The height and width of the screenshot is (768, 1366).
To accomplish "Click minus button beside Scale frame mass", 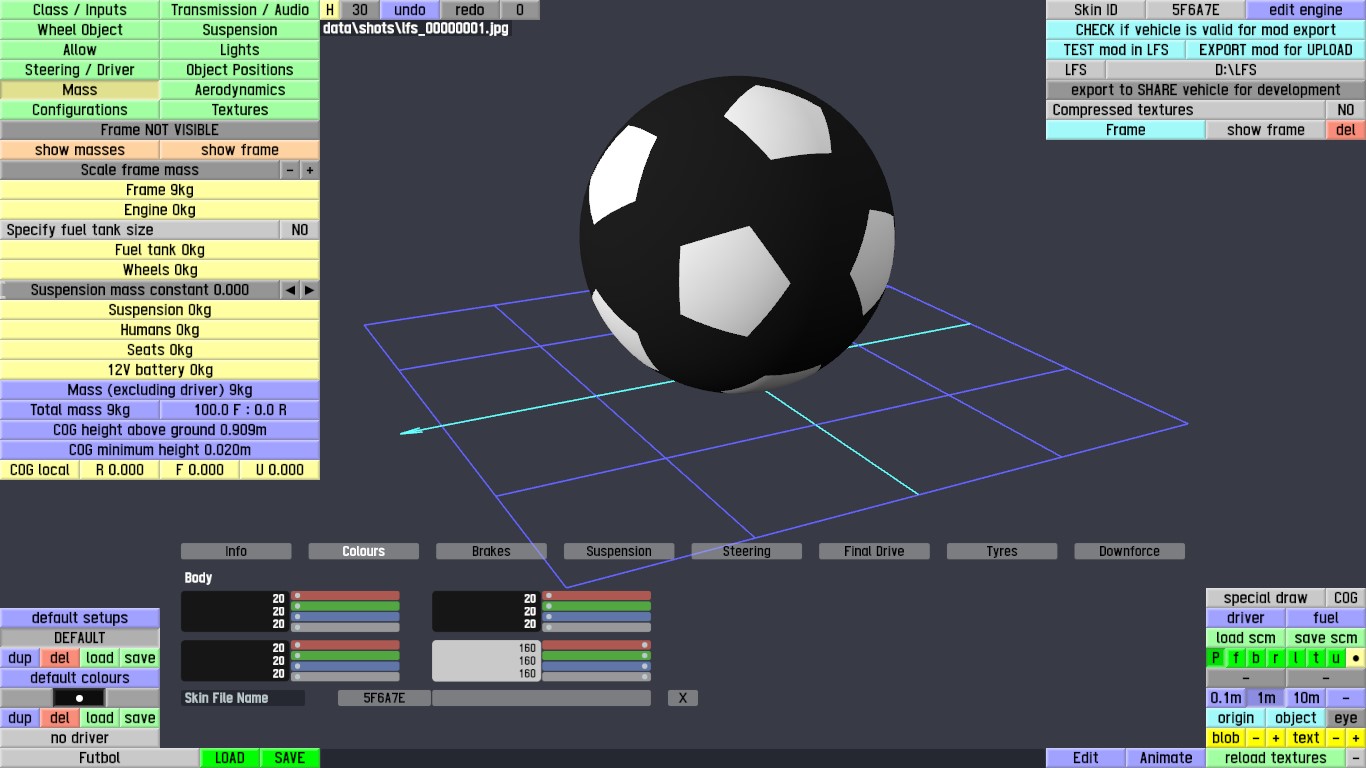I will coord(290,170).
